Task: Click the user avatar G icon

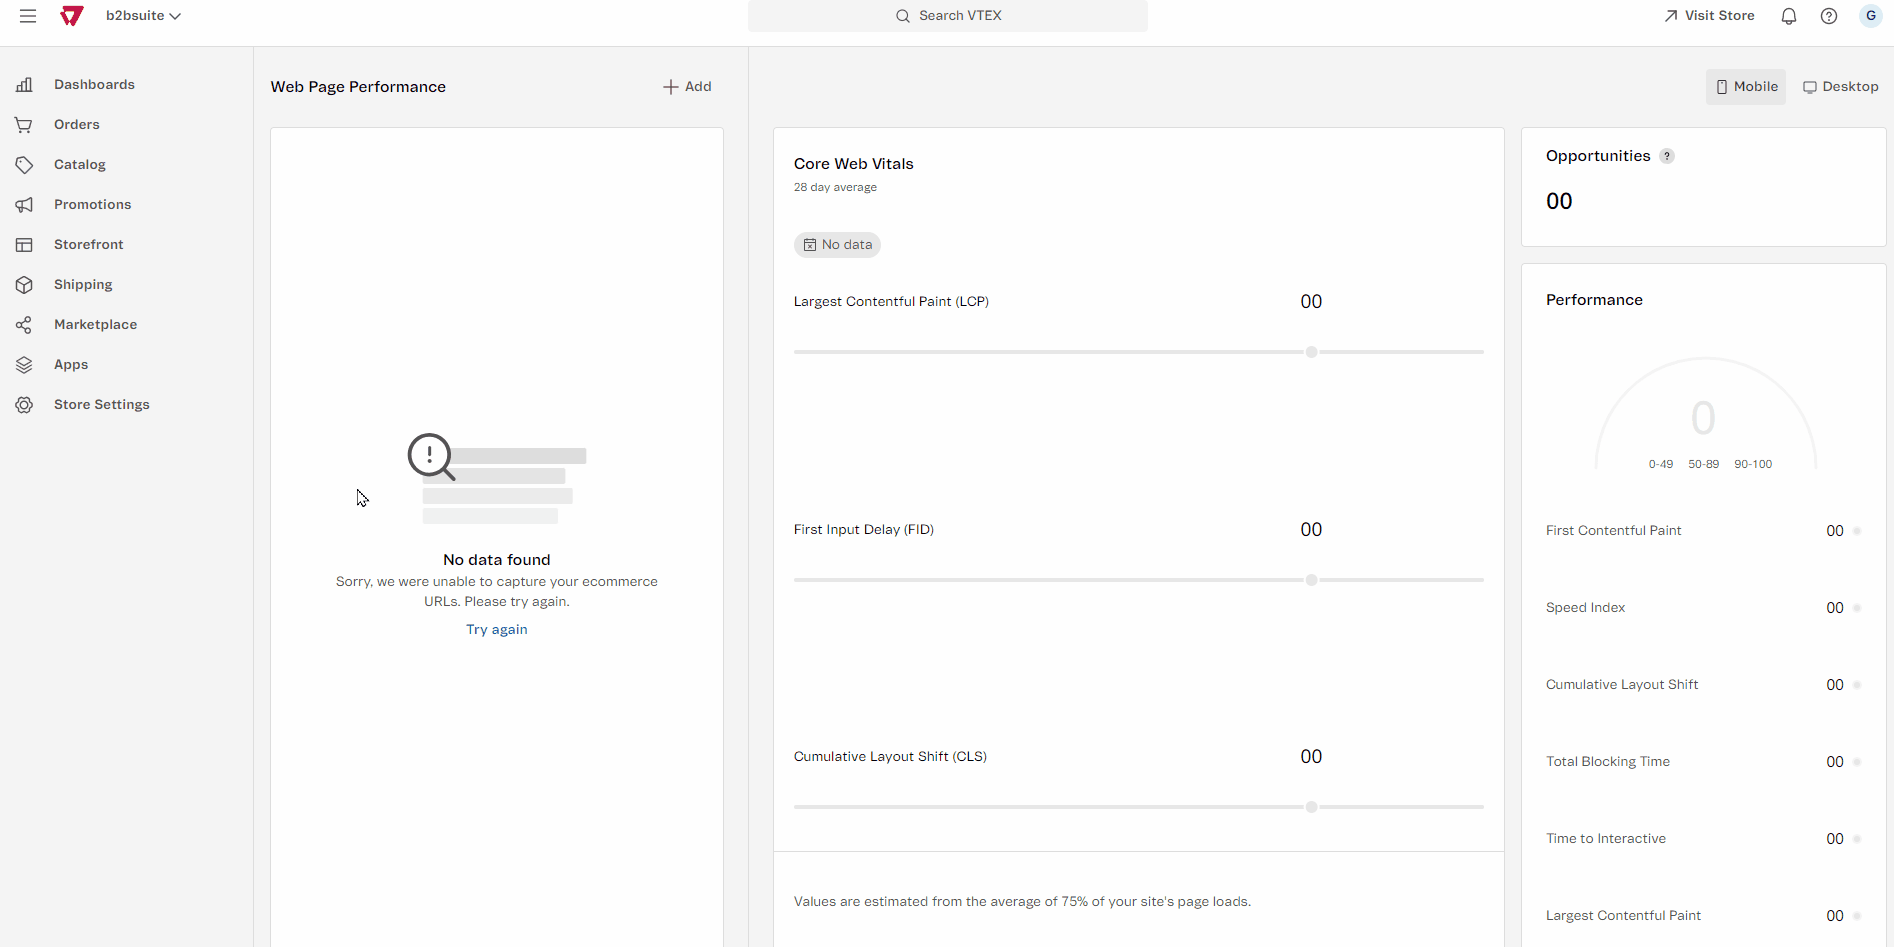Action: point(1870,16)
